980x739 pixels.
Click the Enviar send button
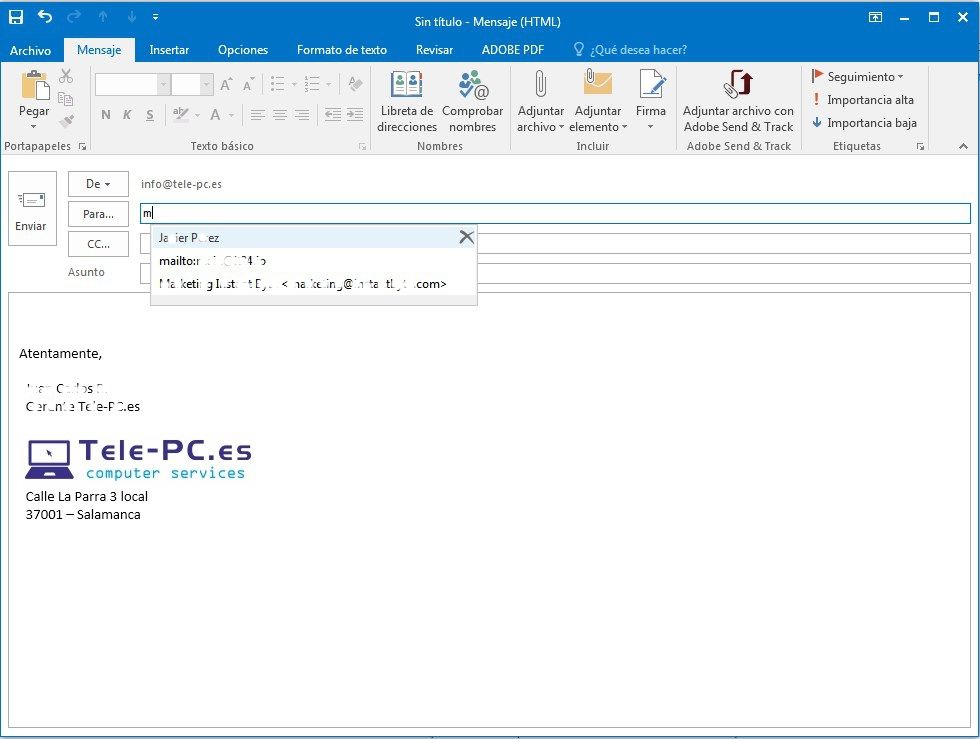32,209
